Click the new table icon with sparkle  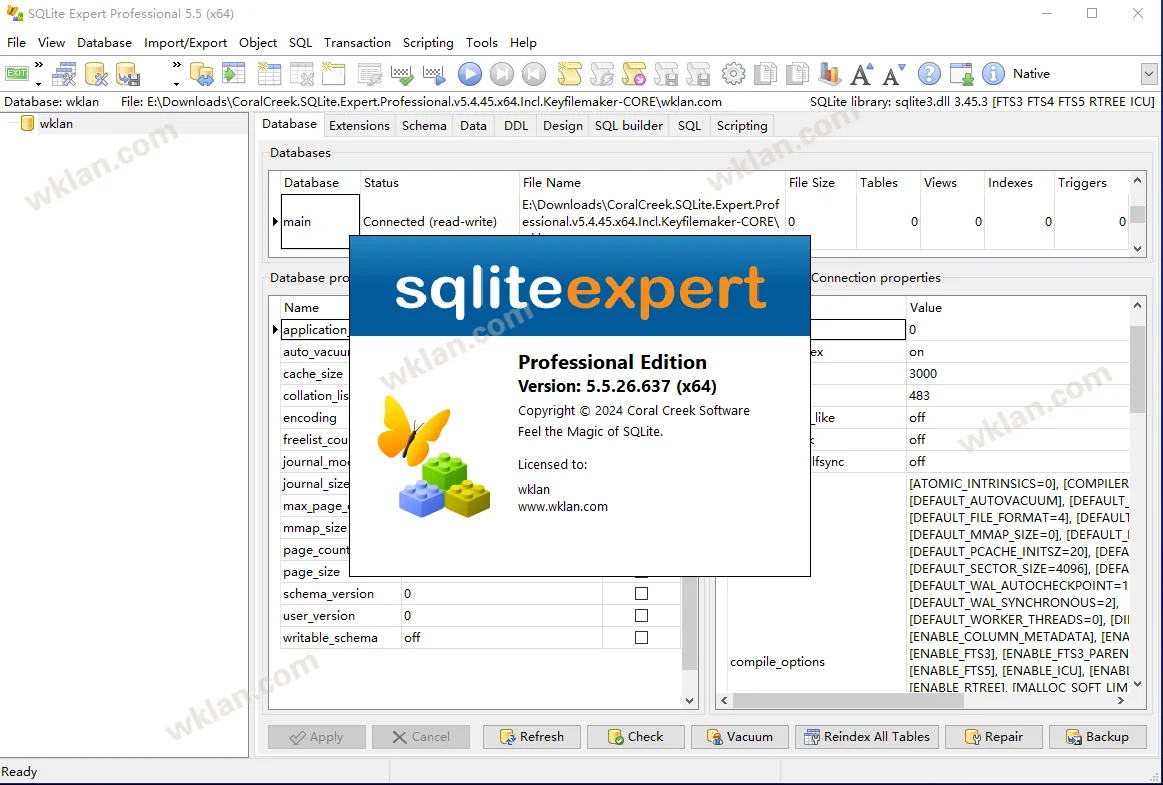click(x=268, y=73)
